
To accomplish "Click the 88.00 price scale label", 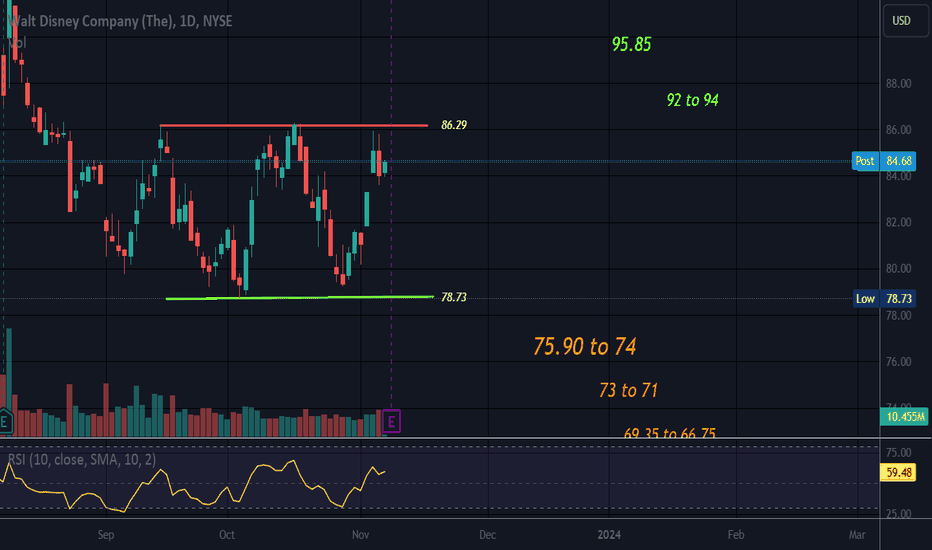I will click(x=898, y=83).
